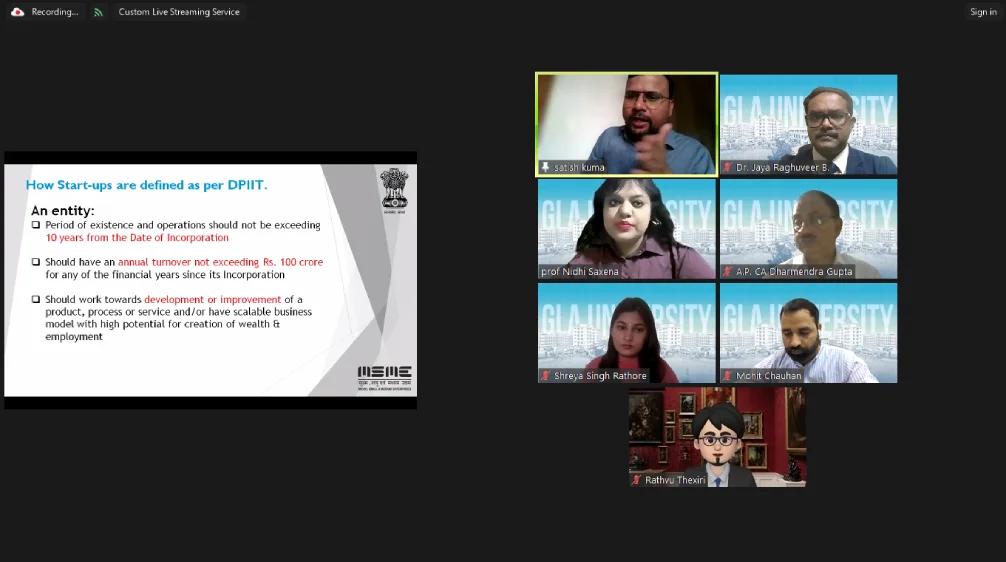Select Mohit Chauhan's video tile
Image resolution: width=1006 pixels, height=562 pixels.
808,332
